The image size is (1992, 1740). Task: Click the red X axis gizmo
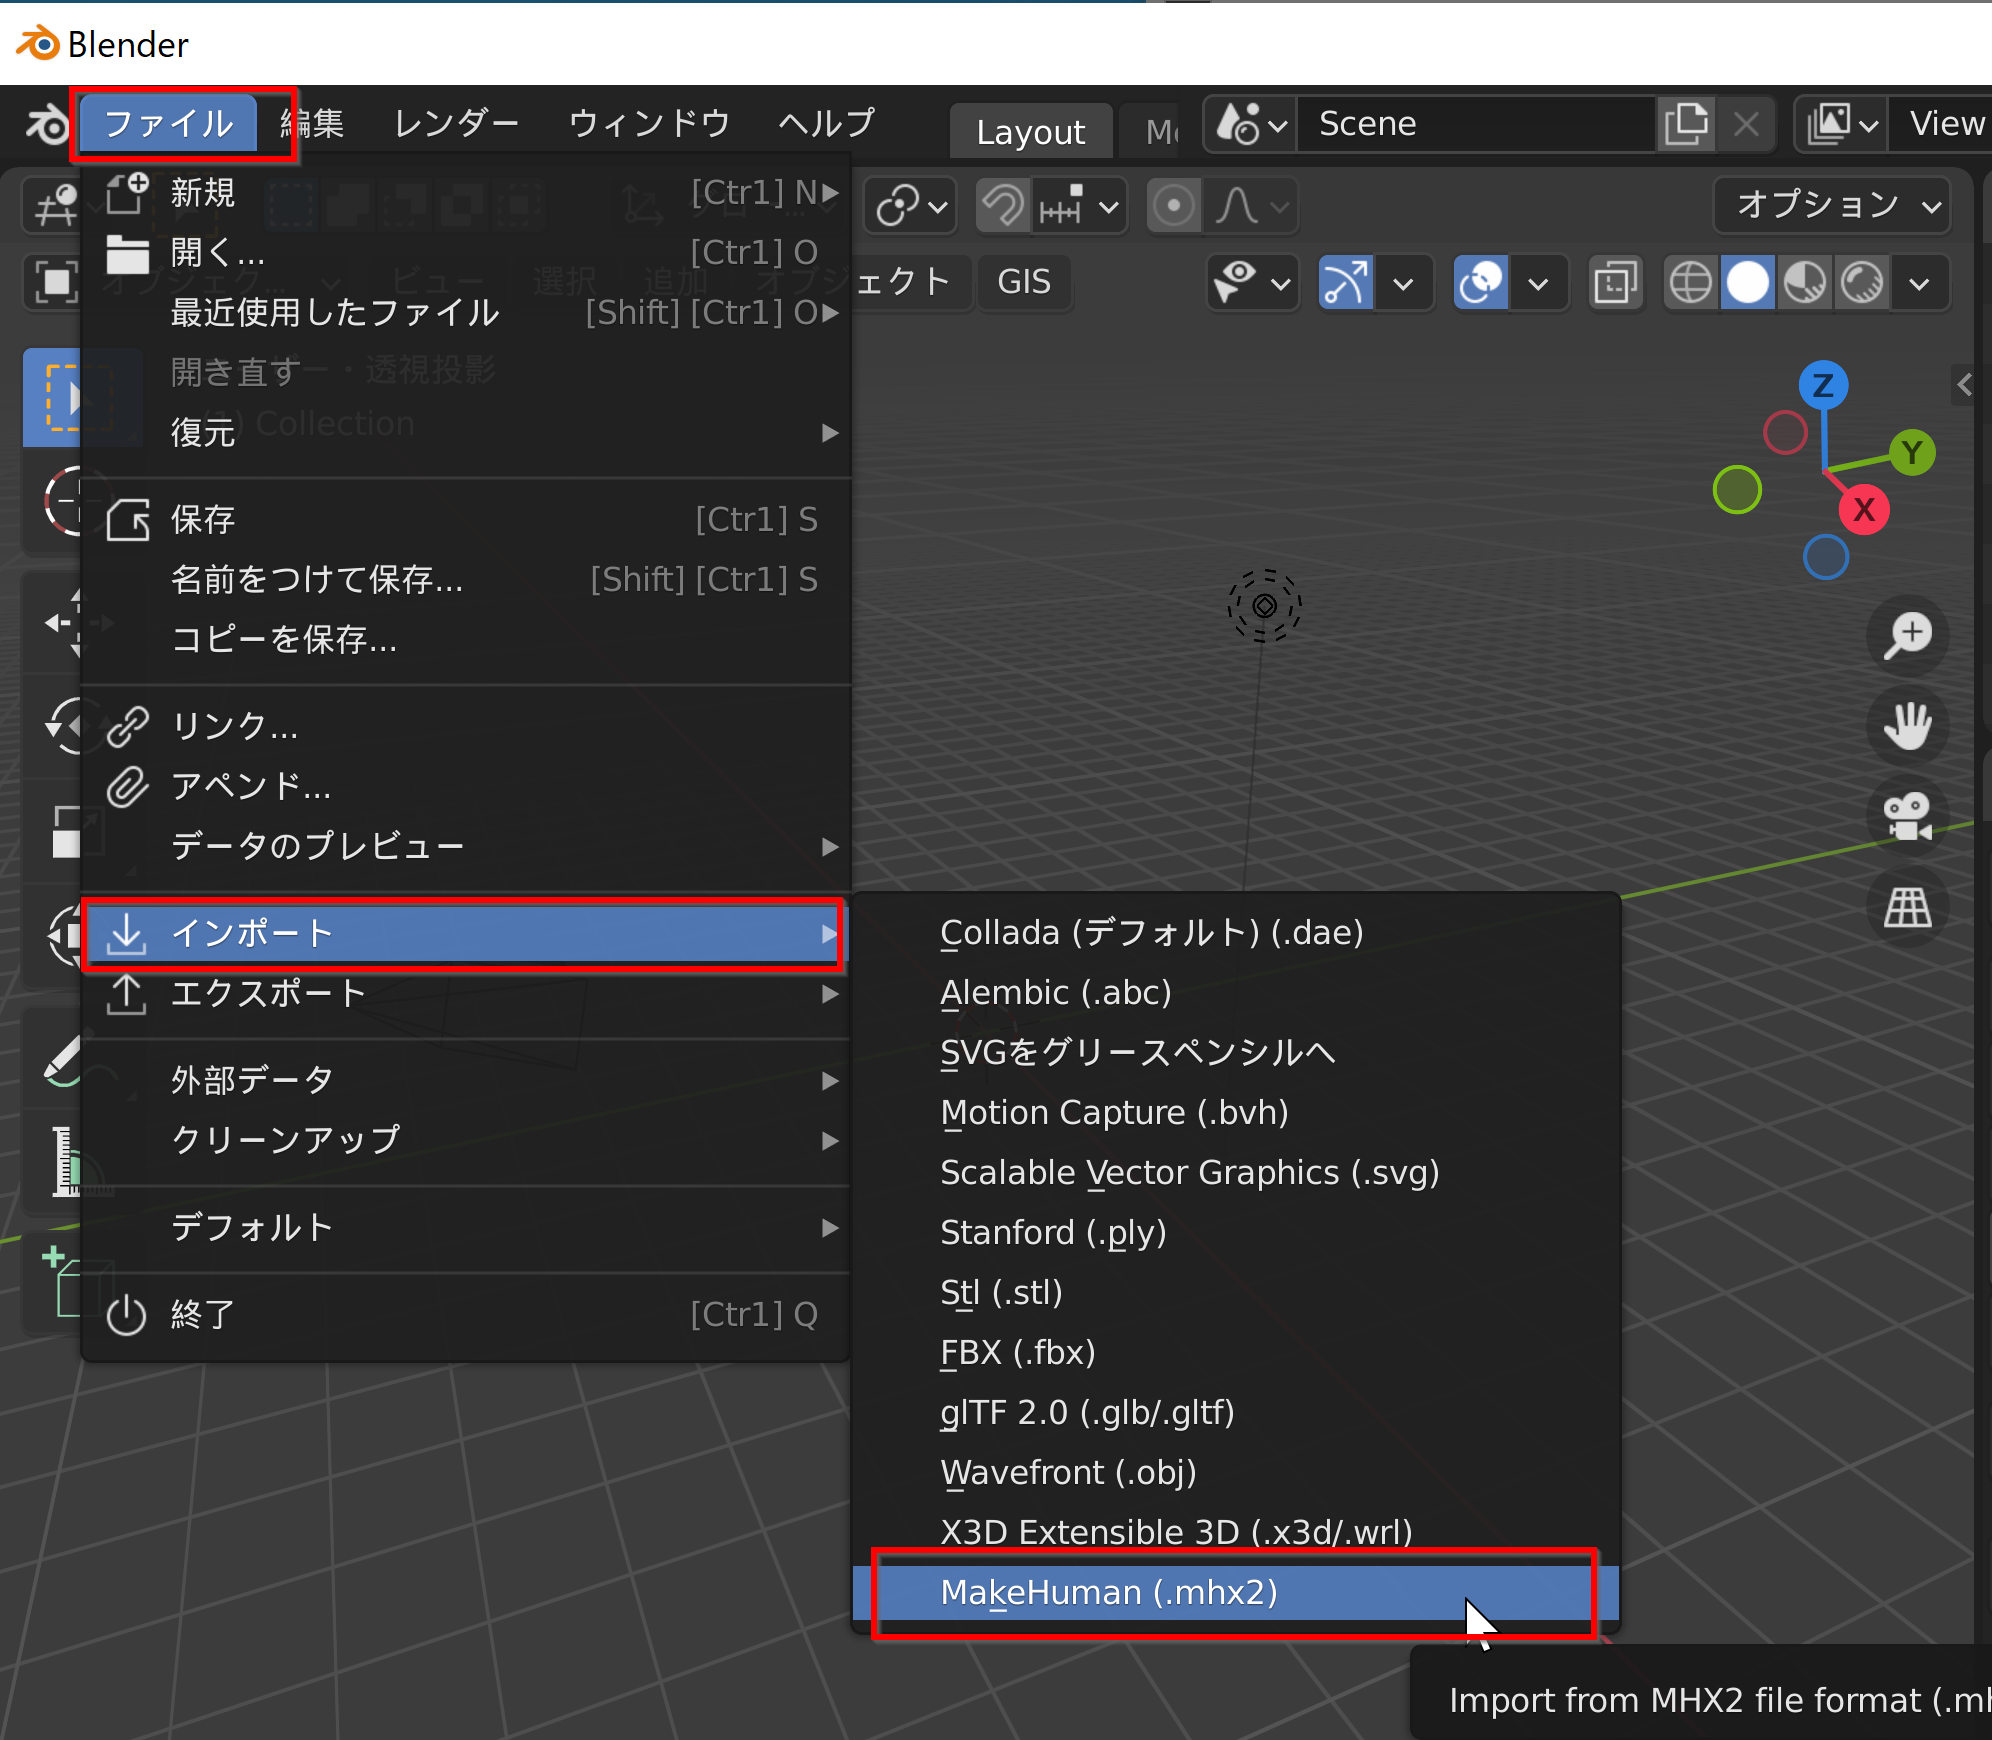coord(1863,509)
